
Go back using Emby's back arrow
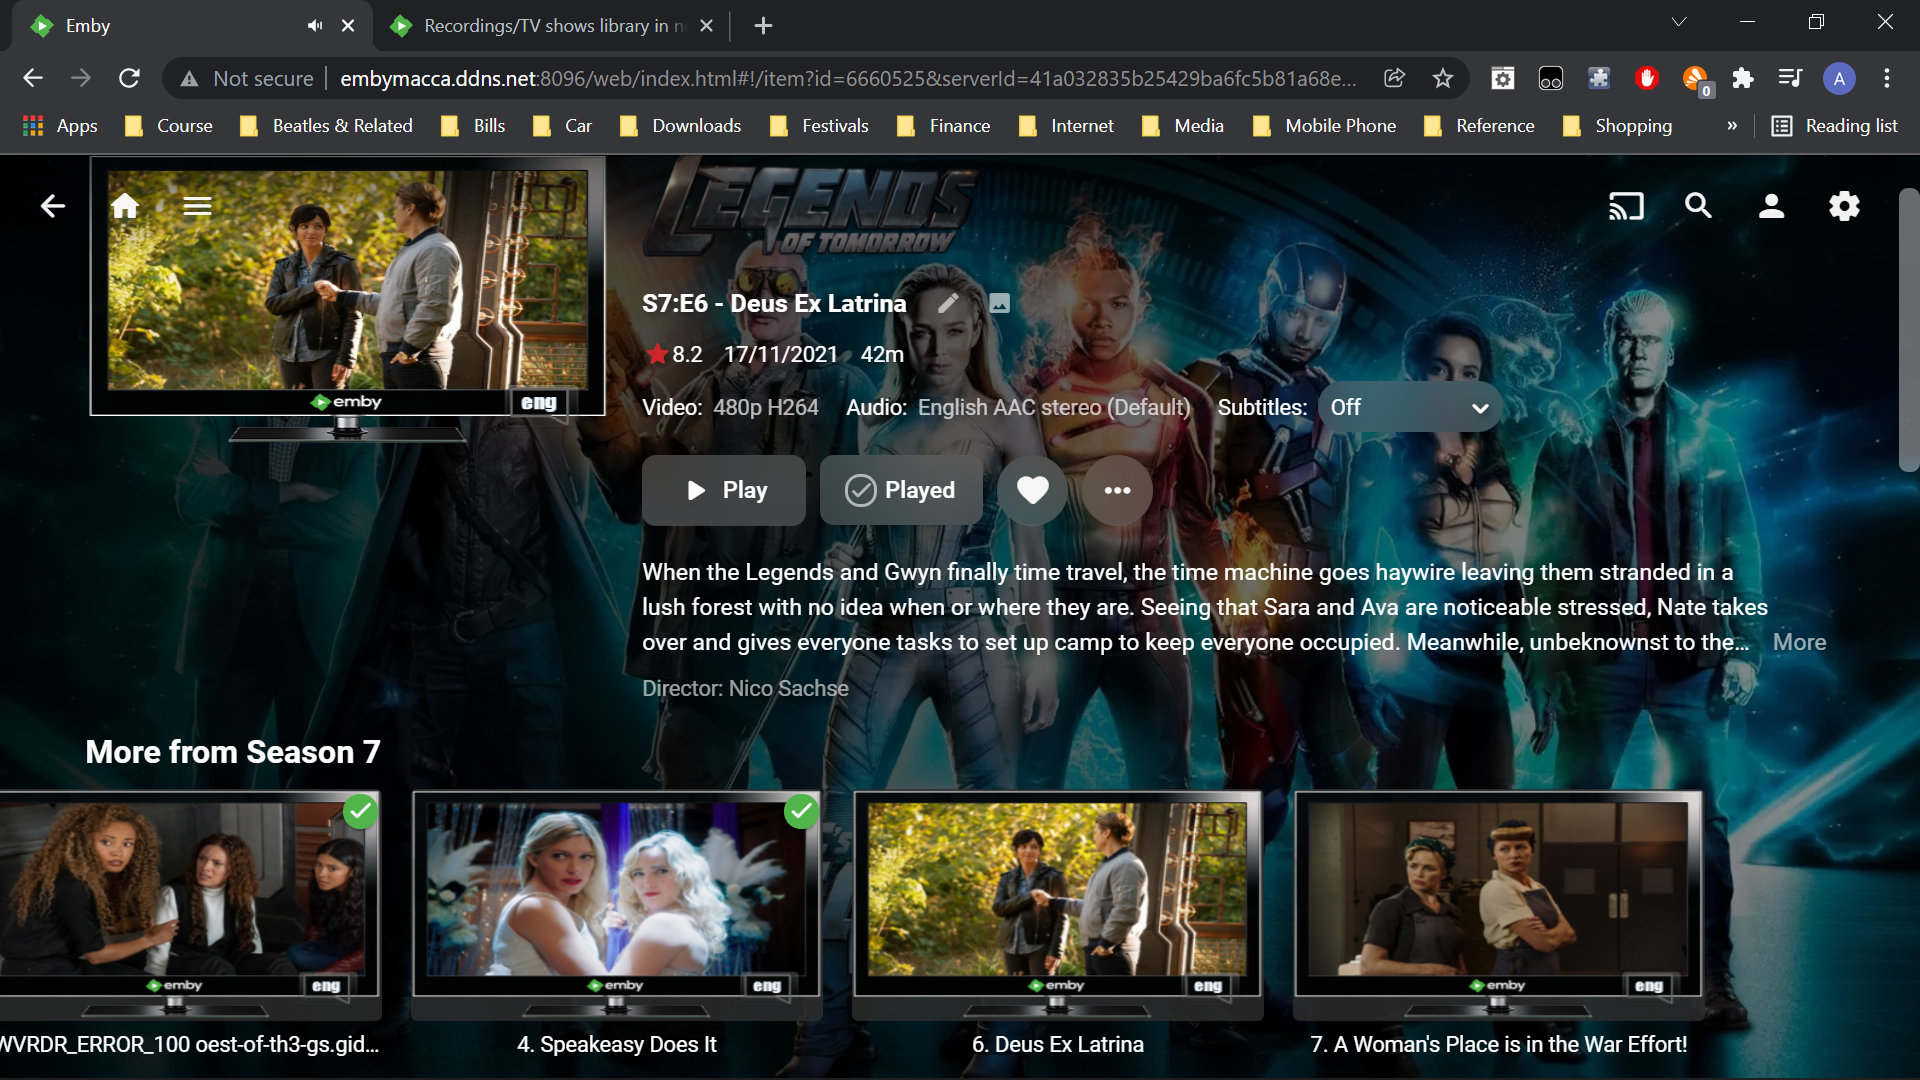(52, 206)
